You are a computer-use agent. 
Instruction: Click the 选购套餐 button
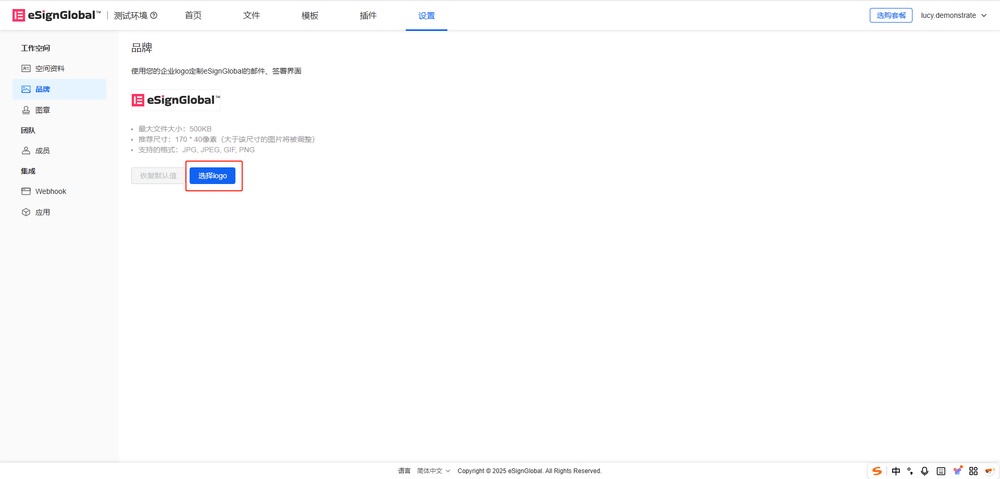890,16
